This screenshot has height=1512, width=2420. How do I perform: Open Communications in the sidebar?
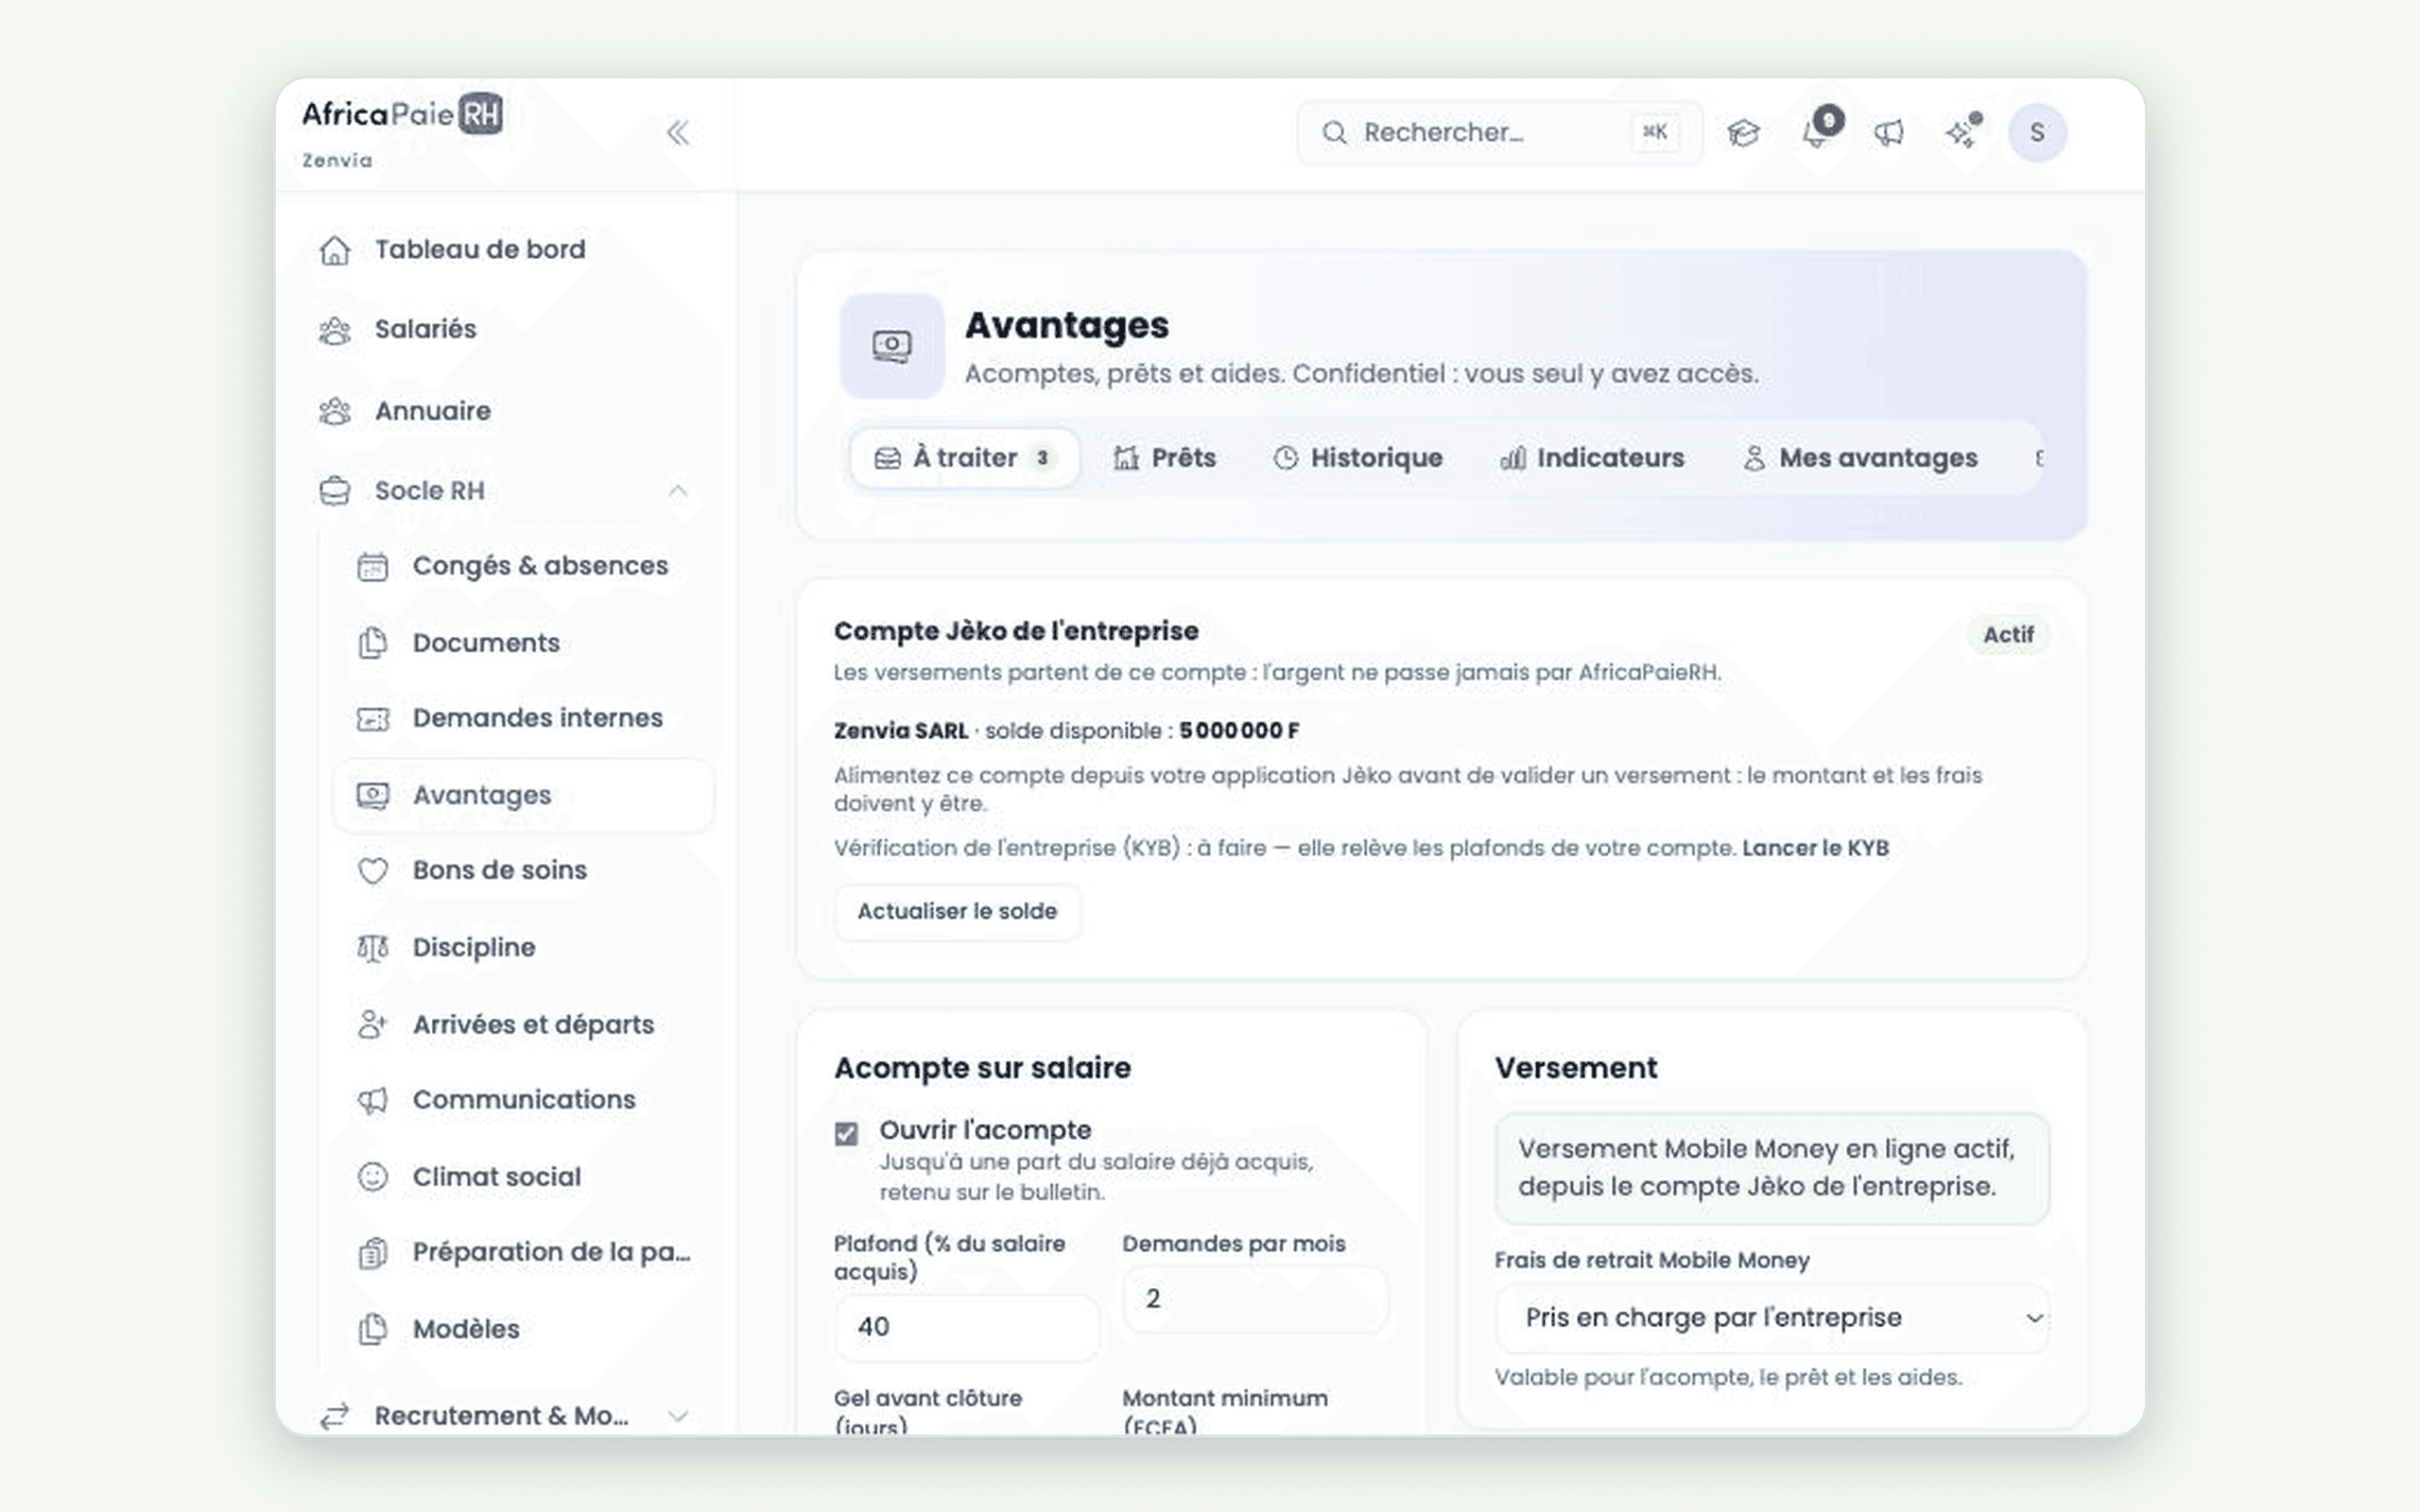pos(525,1100)
